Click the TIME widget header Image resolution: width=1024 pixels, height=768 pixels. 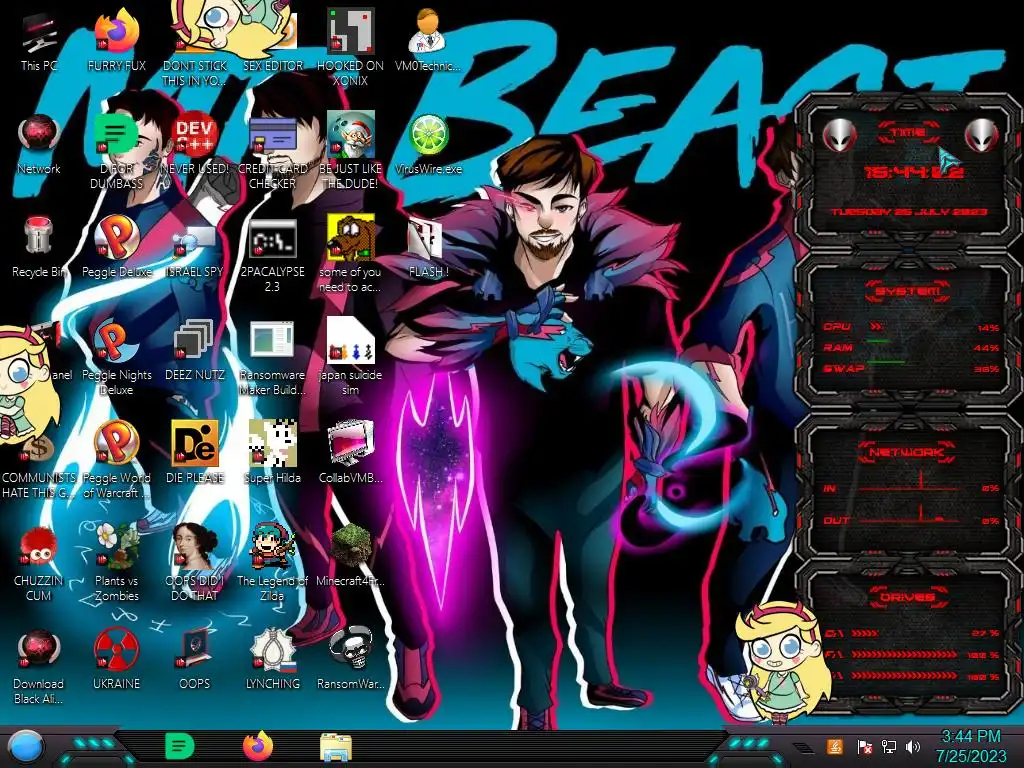(908, 133)
